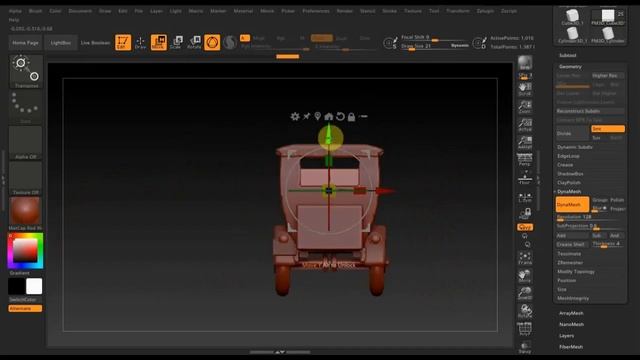This screenshot has height=360, width=640.
Task: Click the Reconstruct Subdiv button
Action: [590, 111]
